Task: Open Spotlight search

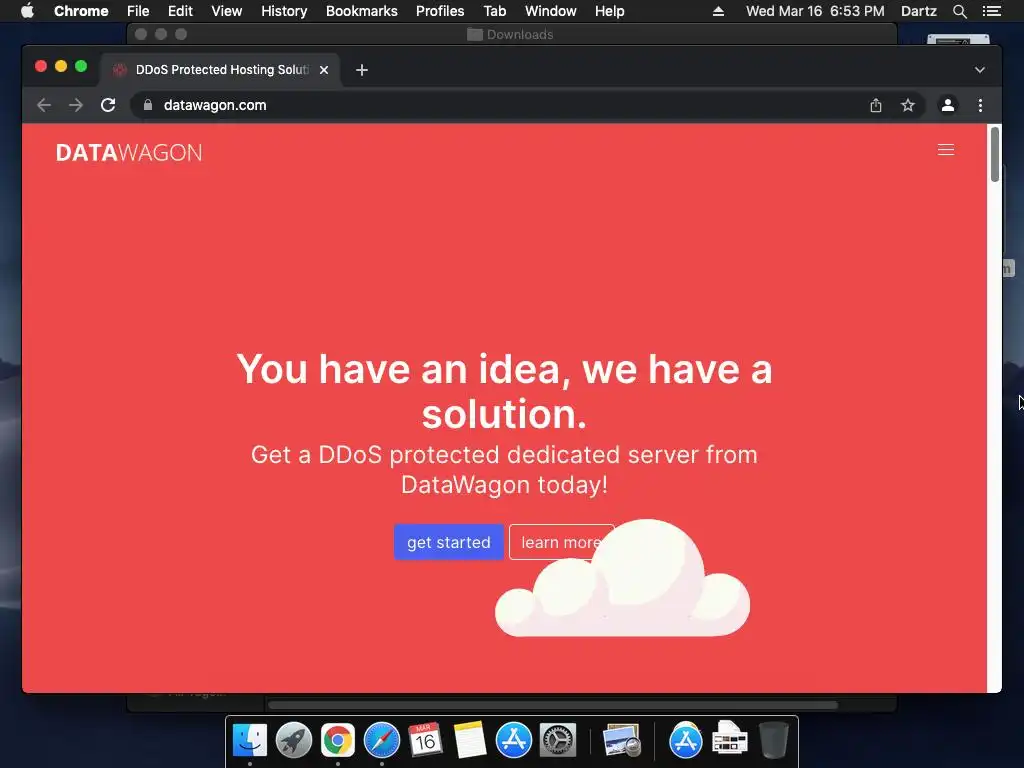Action: pyautogui.click(x=959, y=11)
